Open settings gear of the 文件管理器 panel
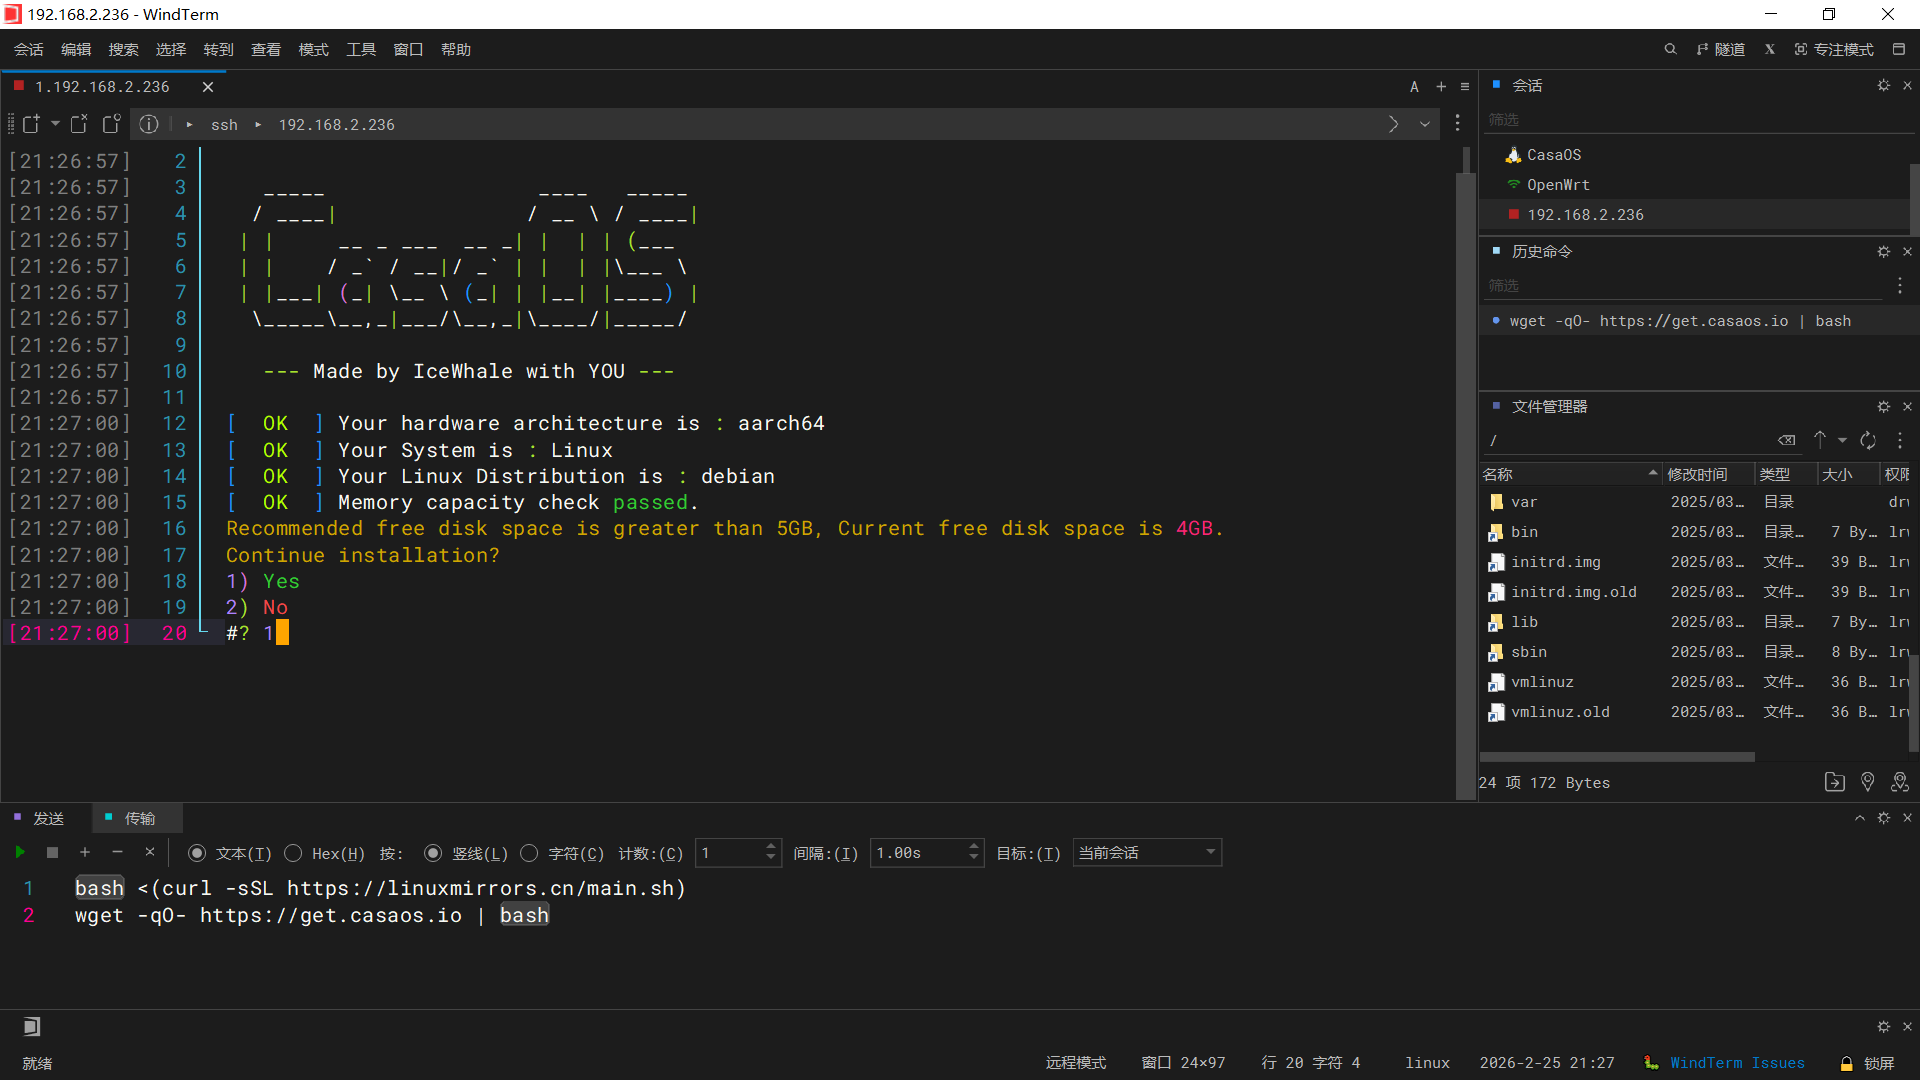 tap(1884, 407)
